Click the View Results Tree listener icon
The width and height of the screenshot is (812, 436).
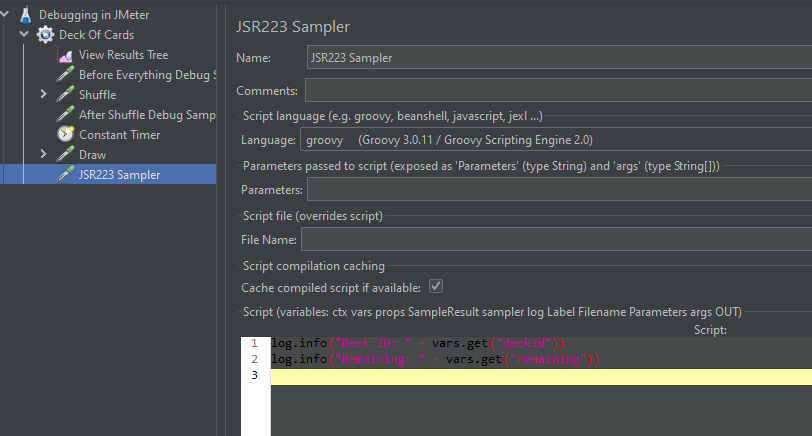pos(66,55)
